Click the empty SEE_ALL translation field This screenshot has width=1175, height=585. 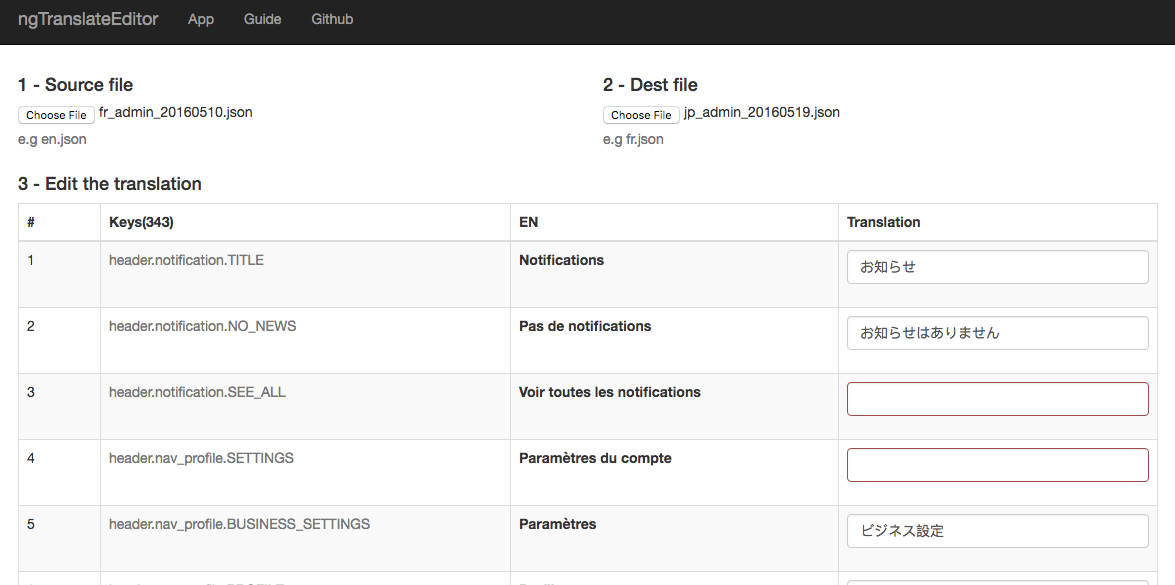coord(997,398)
